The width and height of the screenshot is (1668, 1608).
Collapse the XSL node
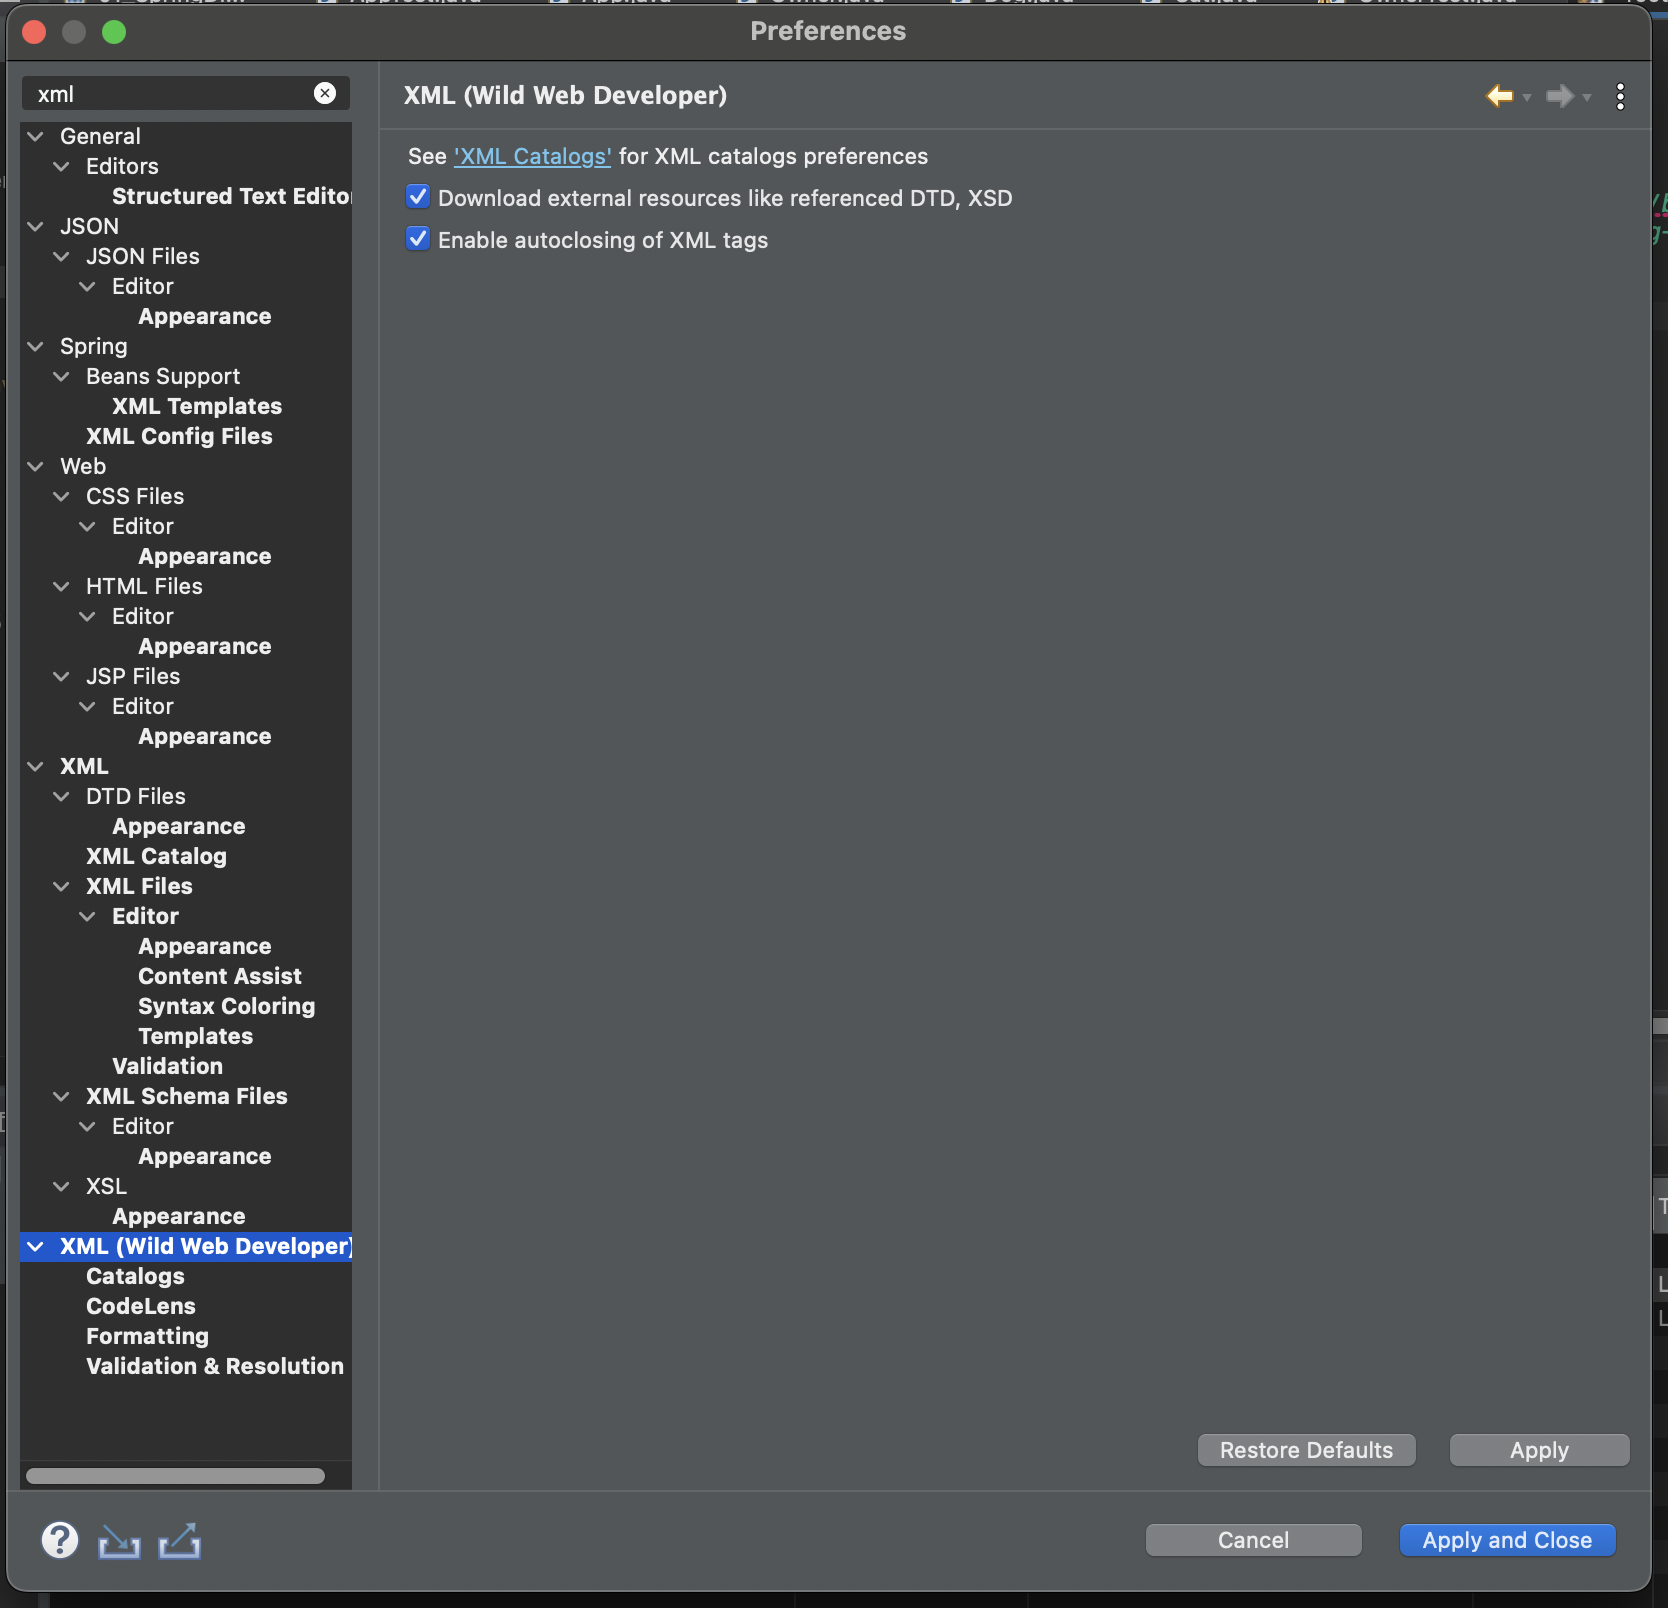(62, 1186)
